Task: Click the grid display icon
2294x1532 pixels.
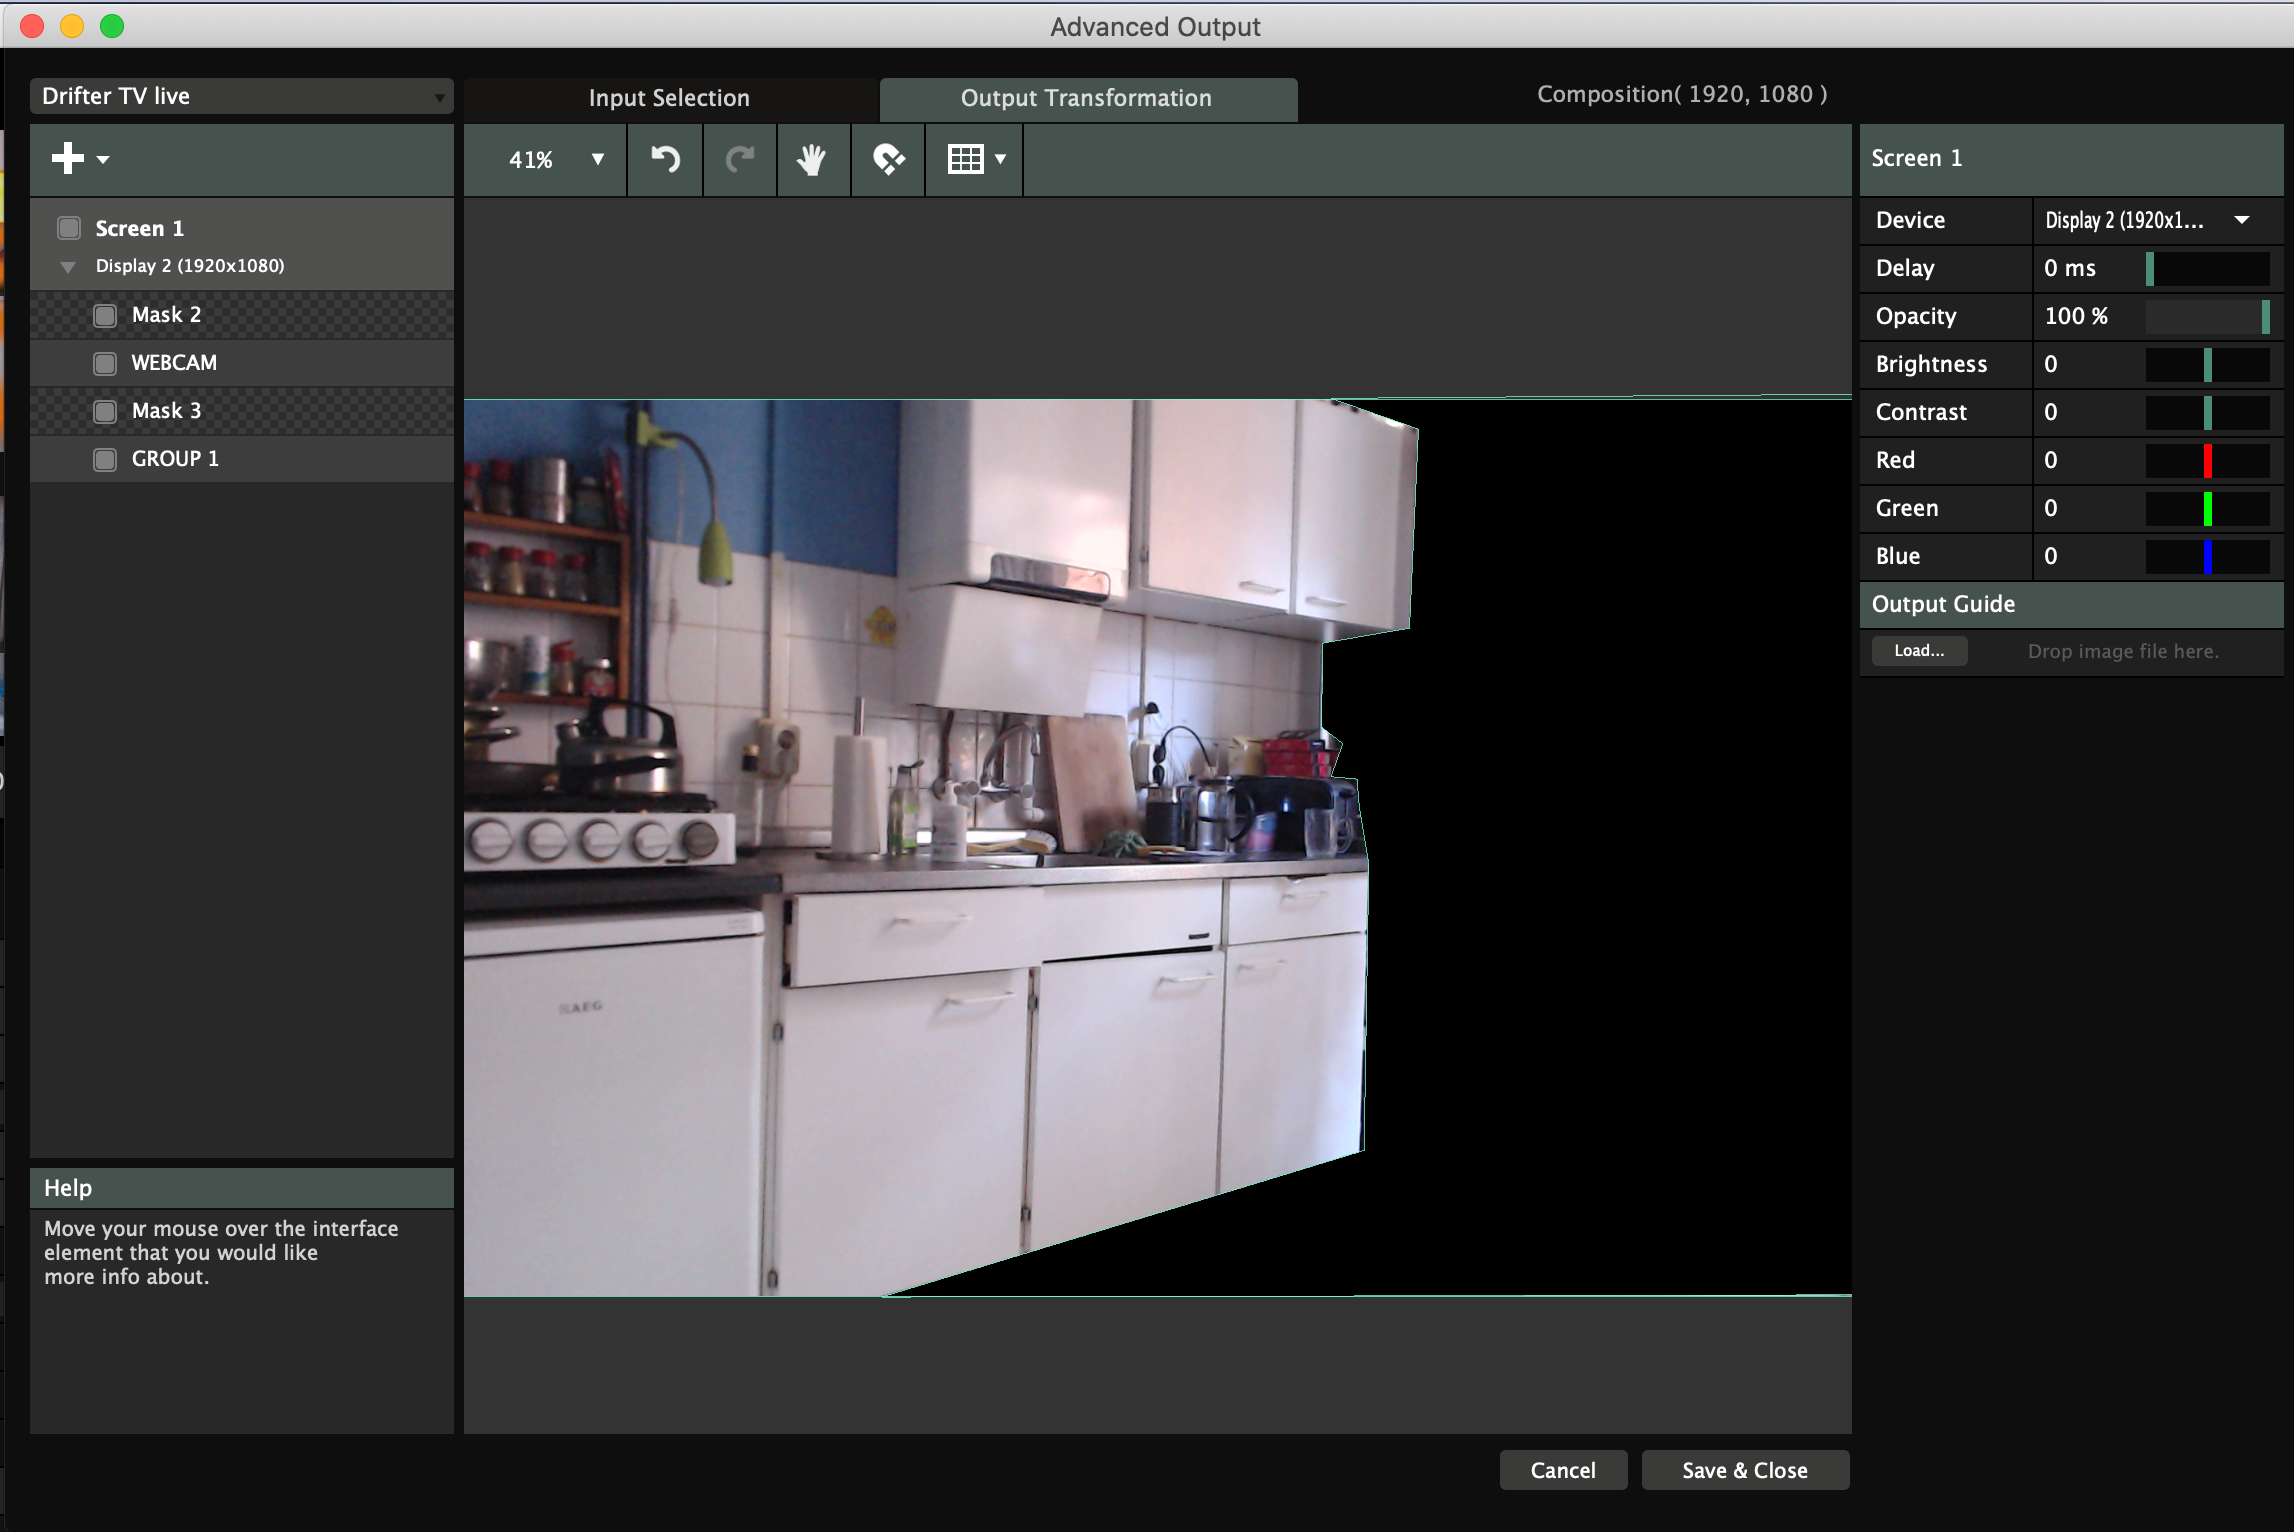Action: click(965, 159)
